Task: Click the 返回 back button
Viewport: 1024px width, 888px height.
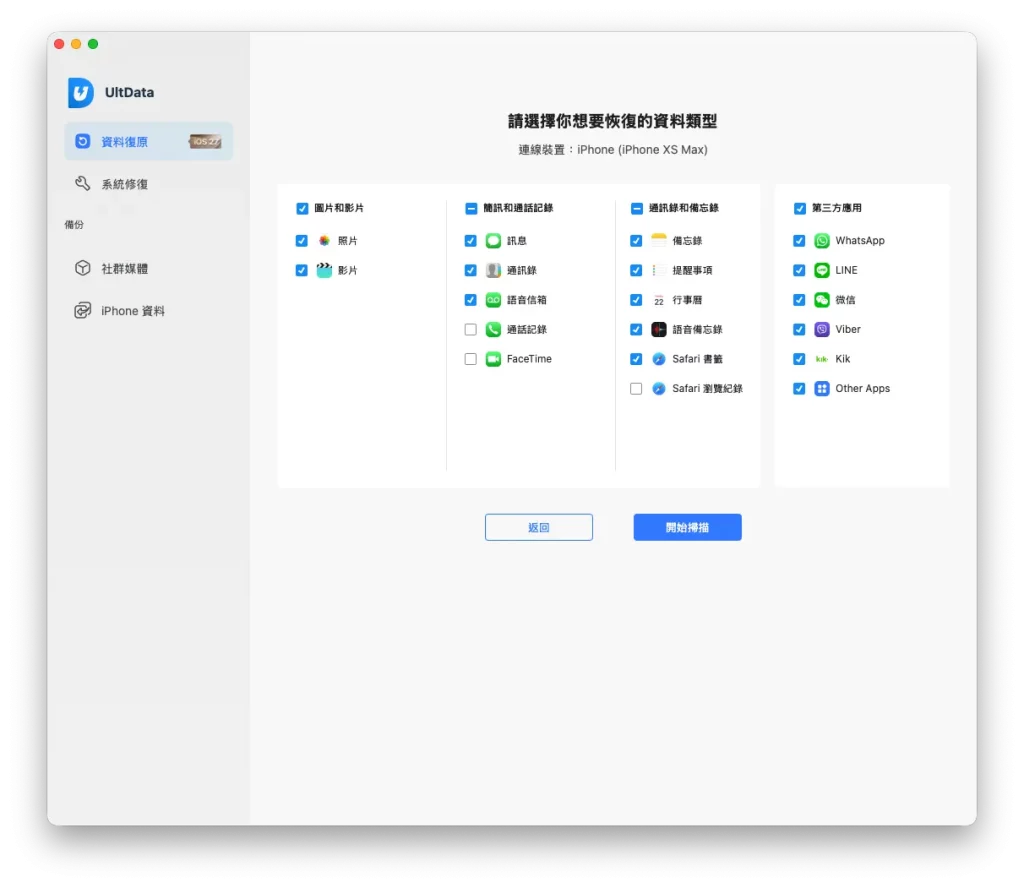Action: coord(539,528)
